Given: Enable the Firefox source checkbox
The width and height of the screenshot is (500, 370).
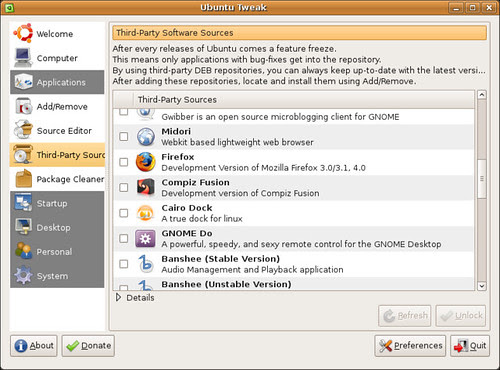Looking at the screenshot, I should click(124, 162).
